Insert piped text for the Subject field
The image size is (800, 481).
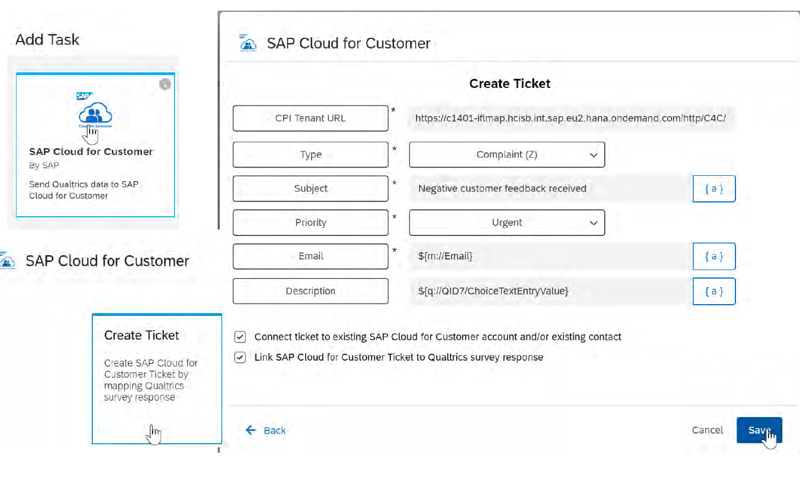click(714, 189)
